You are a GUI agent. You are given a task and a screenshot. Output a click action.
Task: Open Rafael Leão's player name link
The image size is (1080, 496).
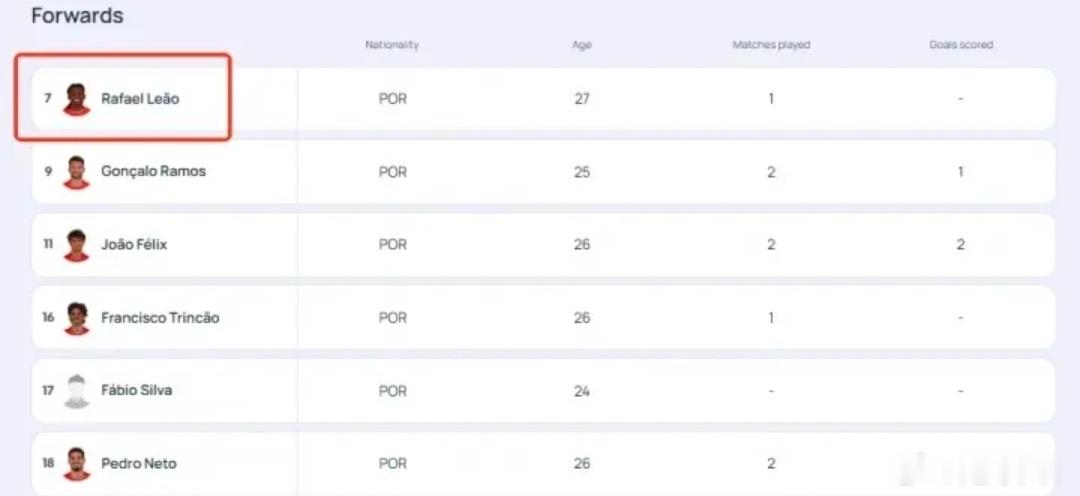(x=141, y=99)
